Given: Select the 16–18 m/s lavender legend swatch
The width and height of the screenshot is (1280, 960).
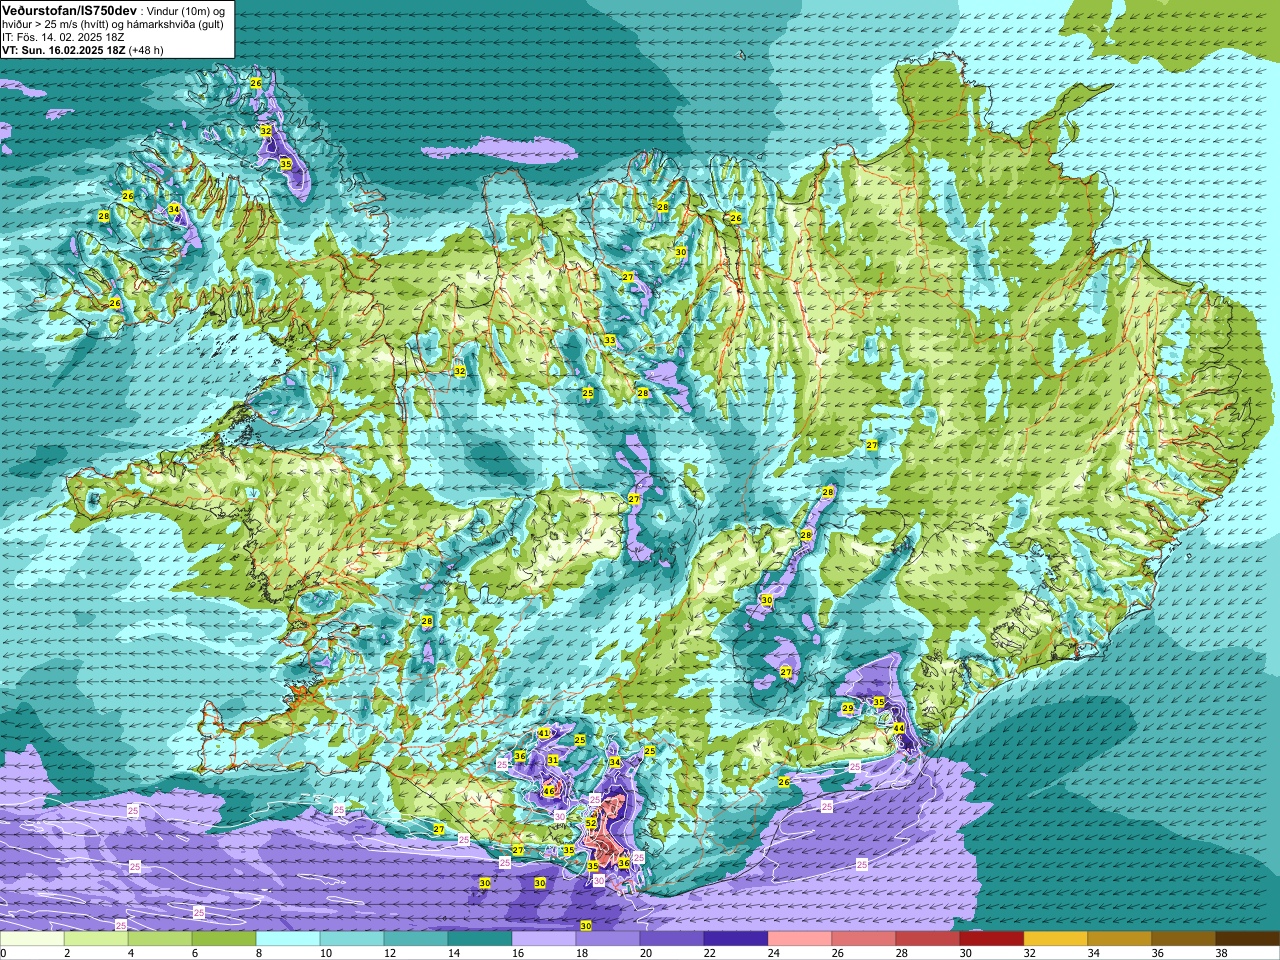Looking at the screenshot, I should click(544, 939).
